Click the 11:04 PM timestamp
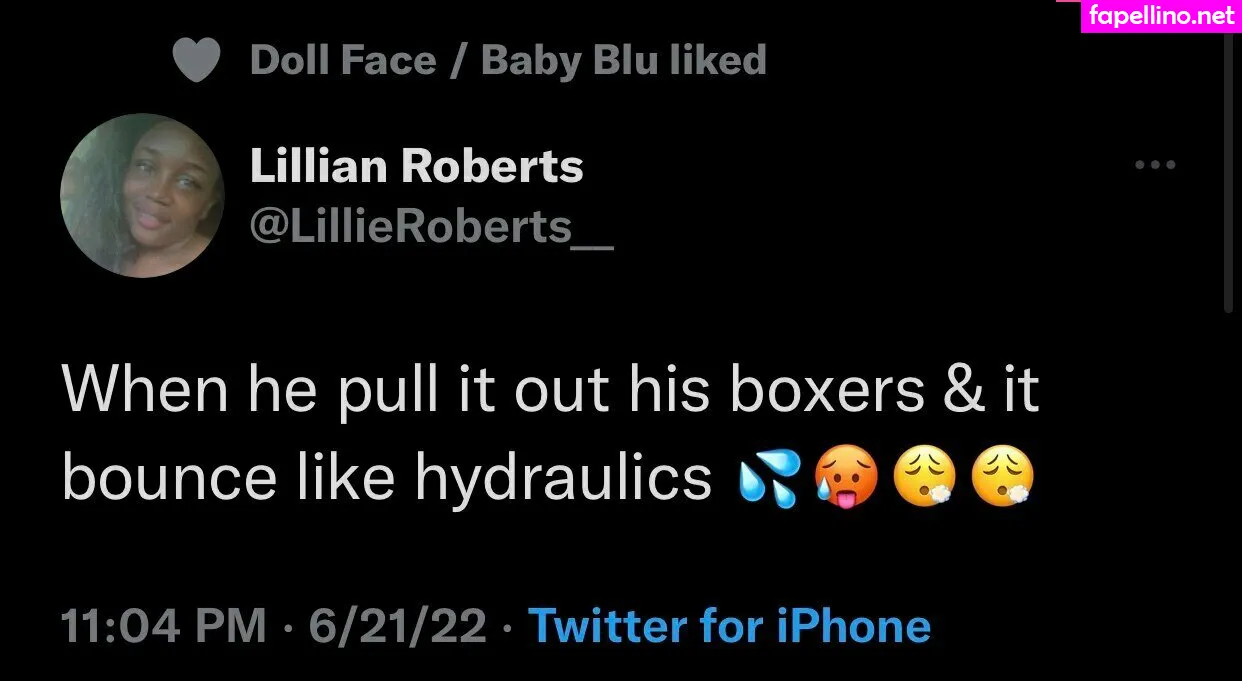 [x=165, y=626]
